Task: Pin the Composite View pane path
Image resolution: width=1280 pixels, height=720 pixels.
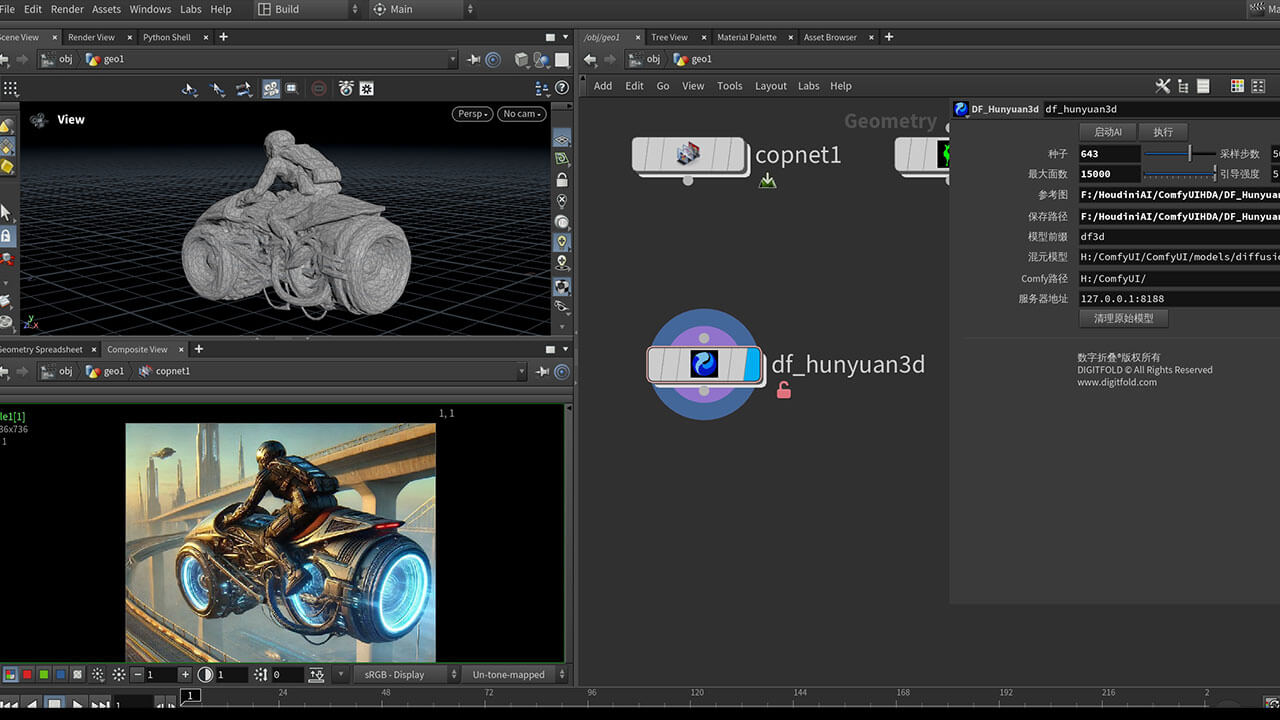Action: 543,372
